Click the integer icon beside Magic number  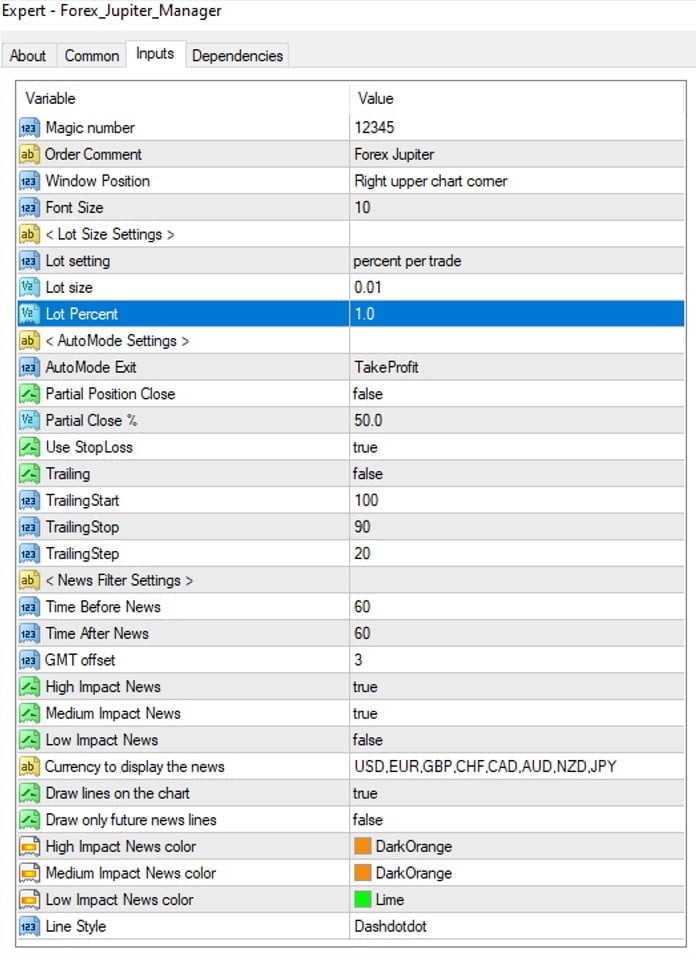pos(28,128)
